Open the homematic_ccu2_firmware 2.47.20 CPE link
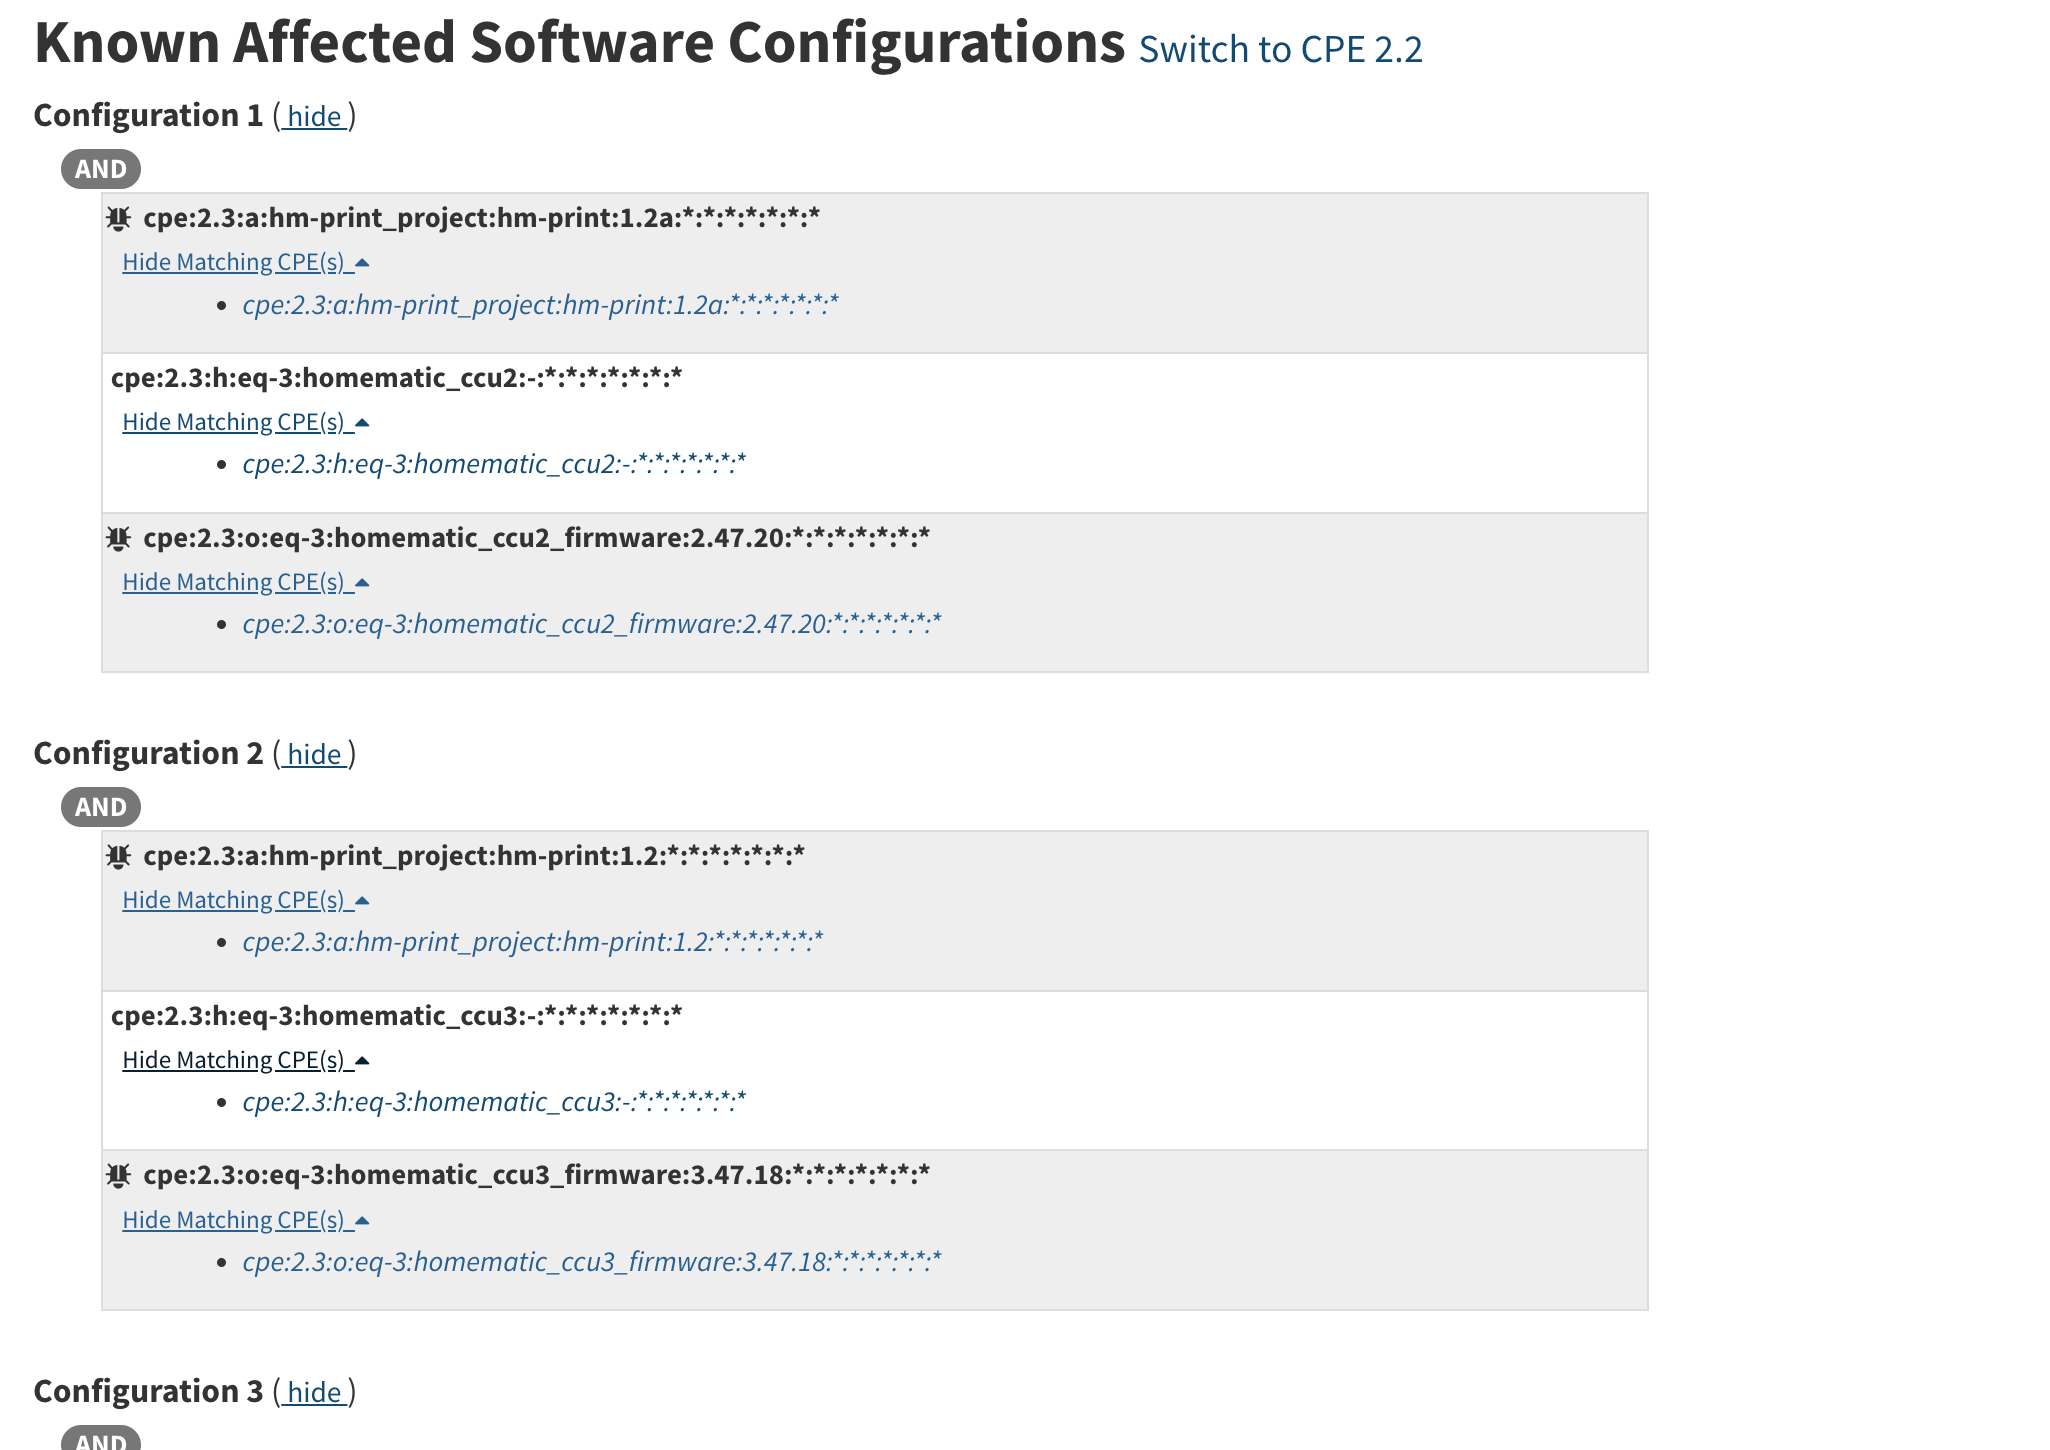 pos(590,623)
